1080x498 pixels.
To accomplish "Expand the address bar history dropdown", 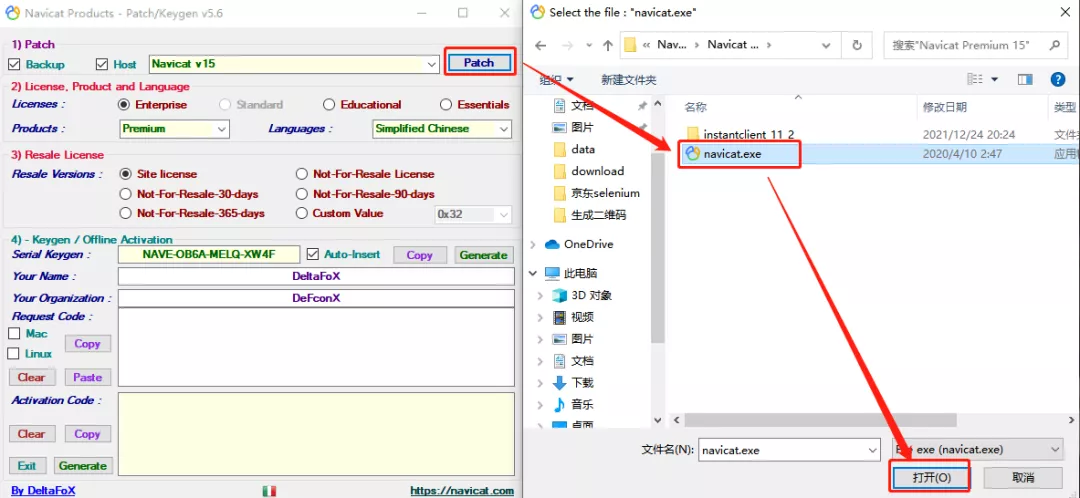I will tap(827, 45).
